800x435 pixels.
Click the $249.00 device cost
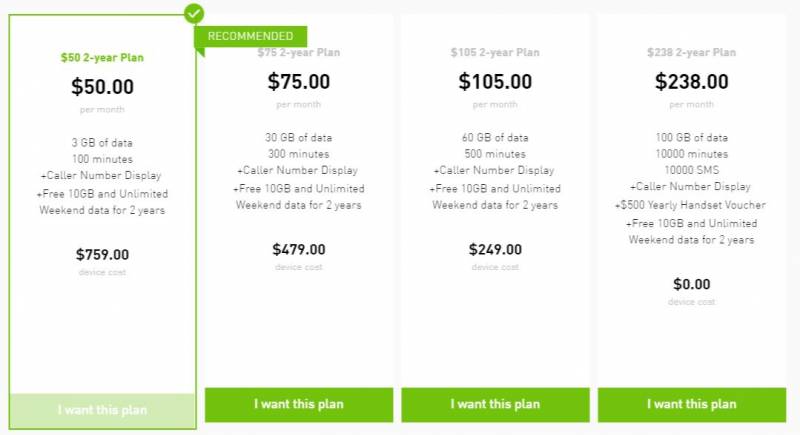[x=495, y=249]
